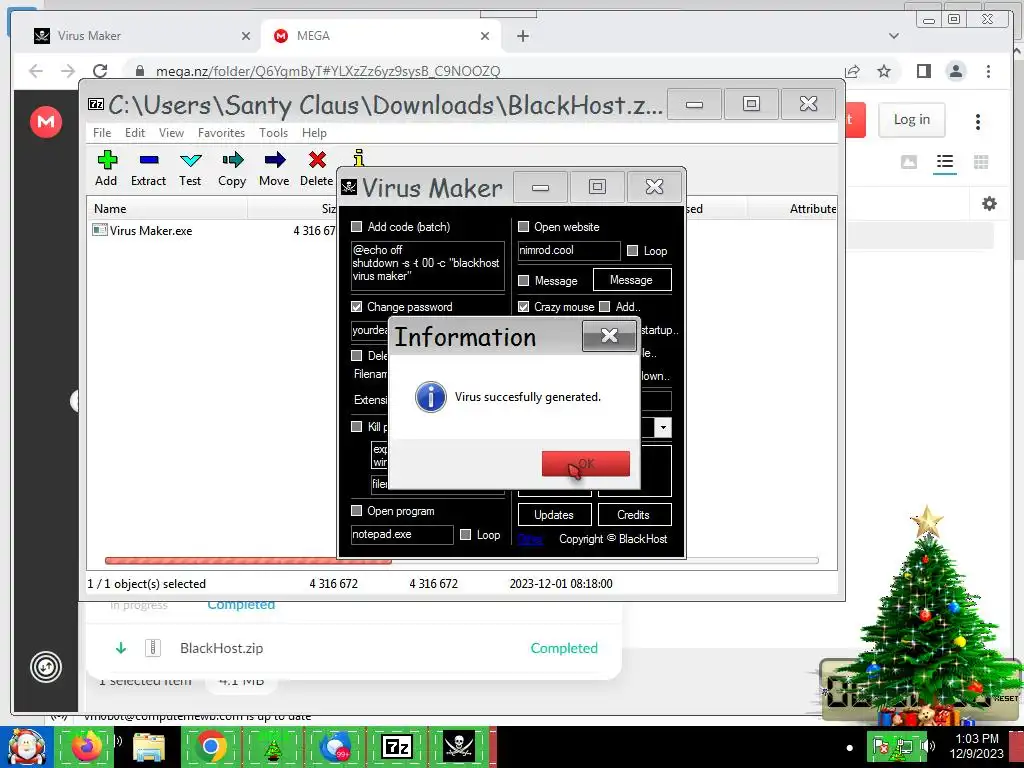
Task: Click the browser back arrow
Action: [x=36, y=71]
